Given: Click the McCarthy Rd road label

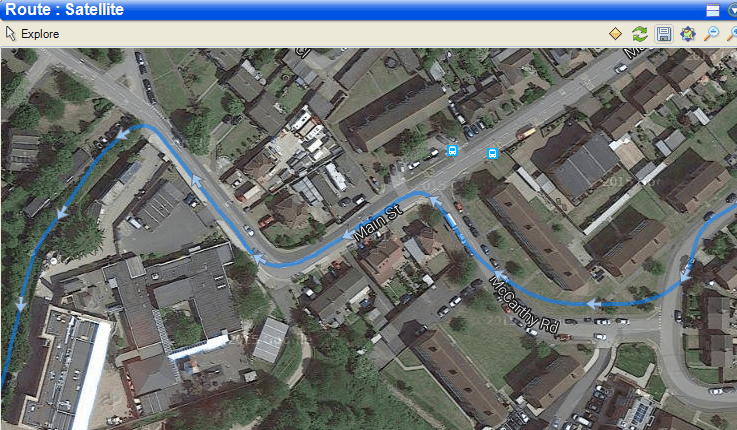Looking at the screenshot, I should tap(524, 305).
